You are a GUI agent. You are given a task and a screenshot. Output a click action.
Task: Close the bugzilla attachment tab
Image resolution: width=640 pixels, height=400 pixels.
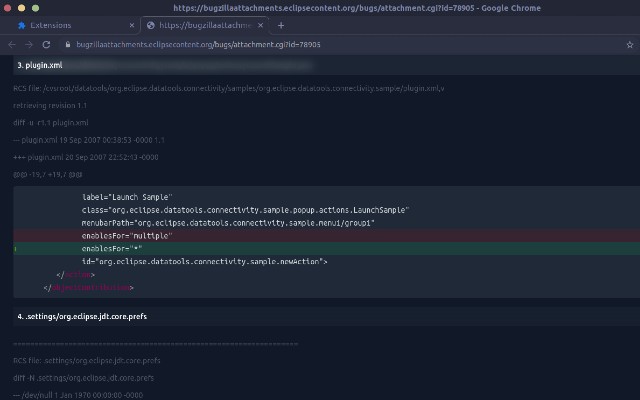click(260, 25)
